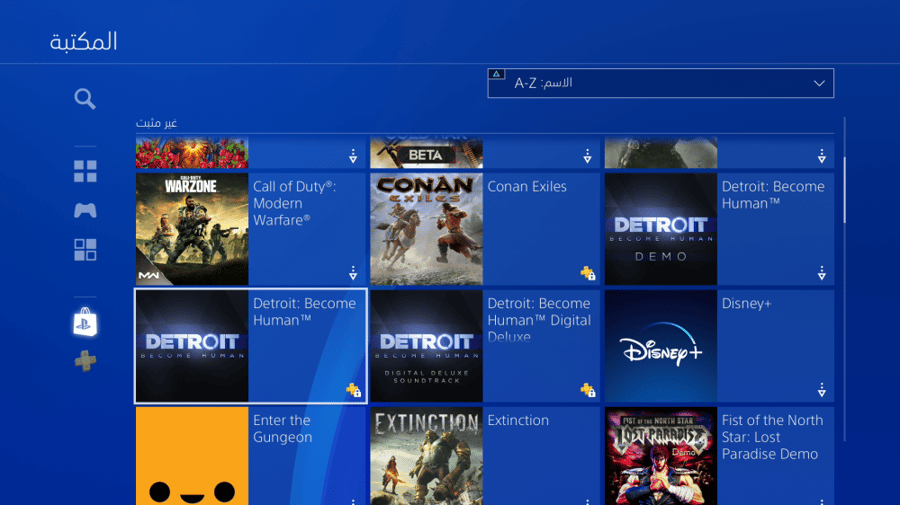Click the Disney+ title text
This screenshot has height=505, width=900.
coord(746,304)
